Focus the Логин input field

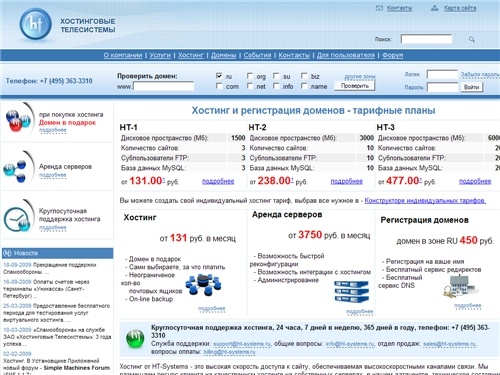442,74
